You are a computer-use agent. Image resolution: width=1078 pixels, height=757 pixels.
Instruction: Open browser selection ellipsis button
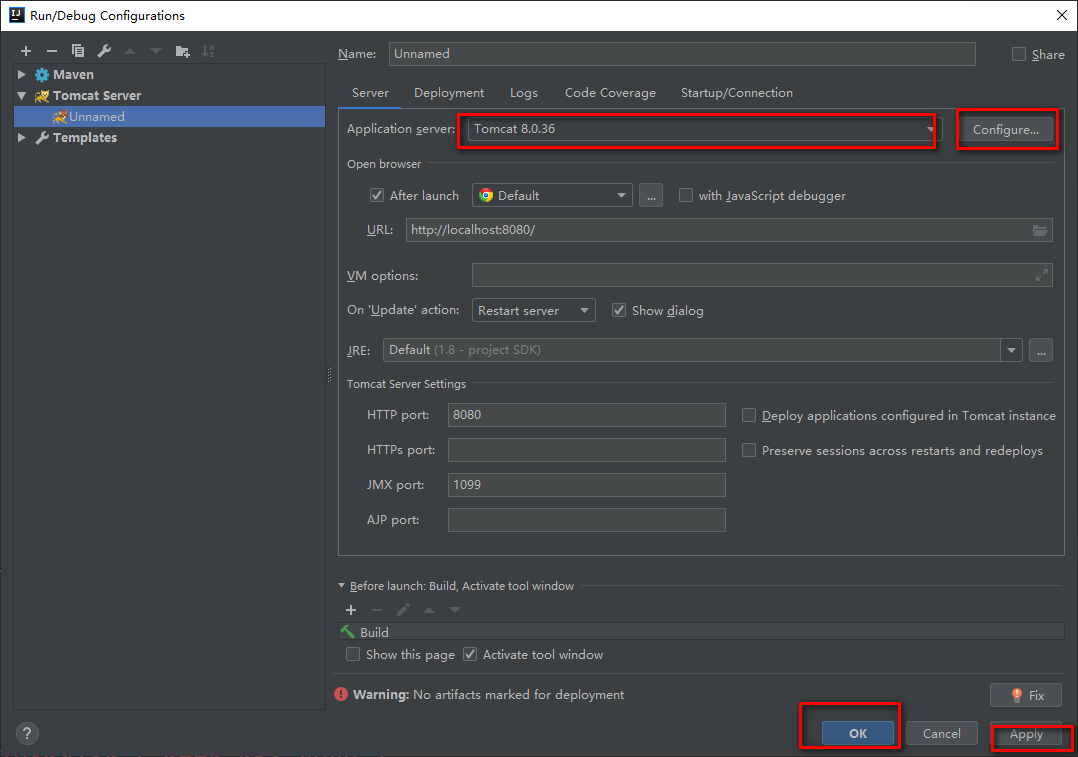(x=651, y=196)
